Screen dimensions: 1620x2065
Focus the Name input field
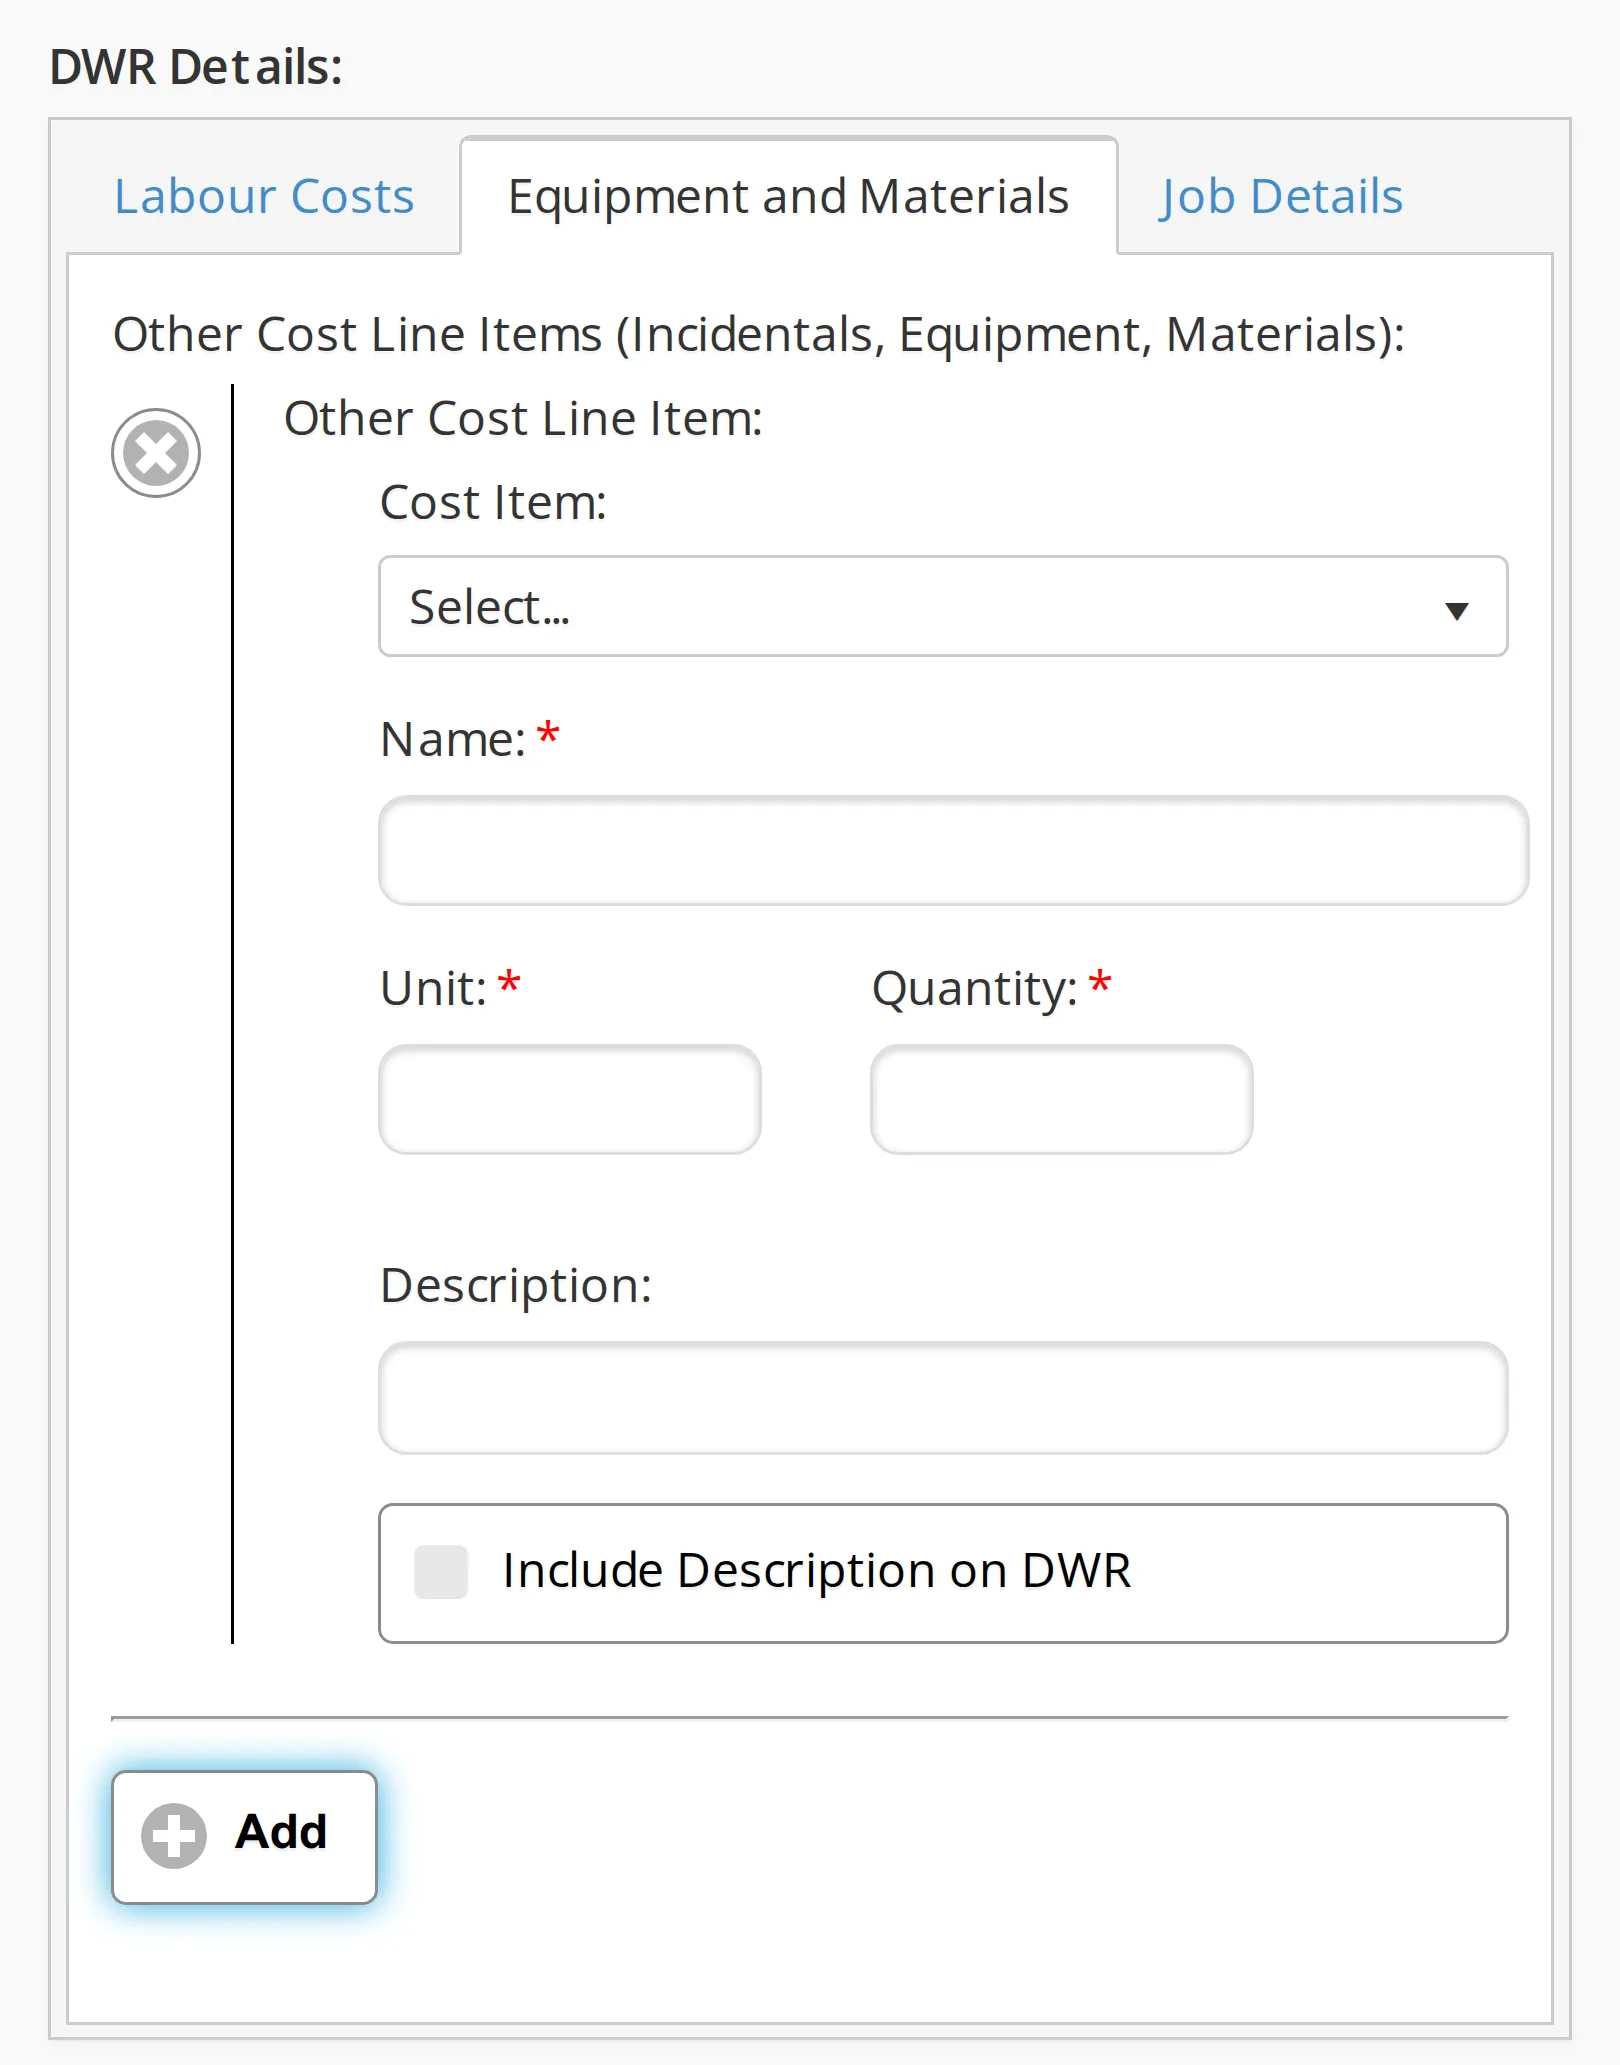pyautogui.click(x=953, y=851)
